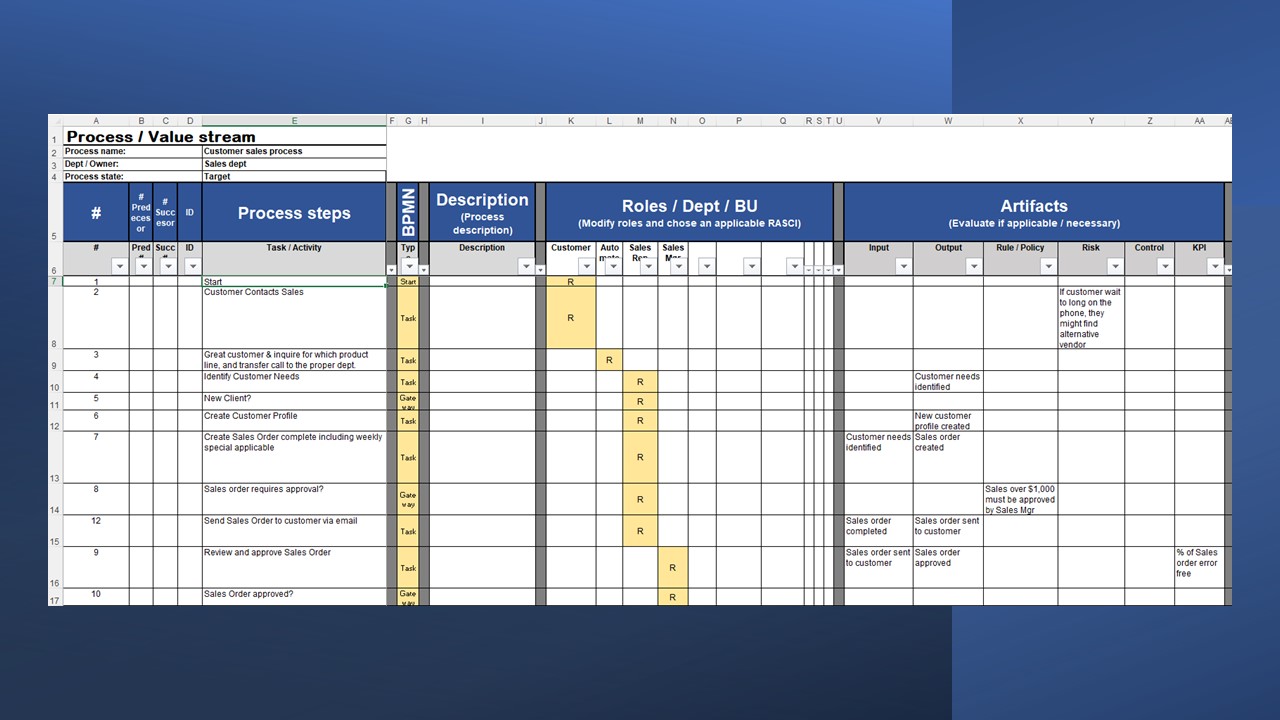1280x720 pixels.
Task: Open the Control column filter dropdown
Action: 1165,267
